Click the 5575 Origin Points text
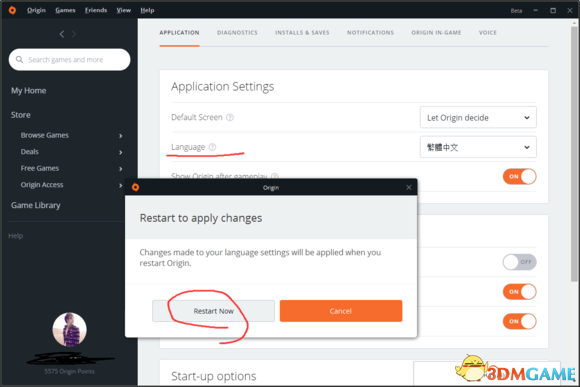This screenshot has height=387, width=580. [70, 371]
